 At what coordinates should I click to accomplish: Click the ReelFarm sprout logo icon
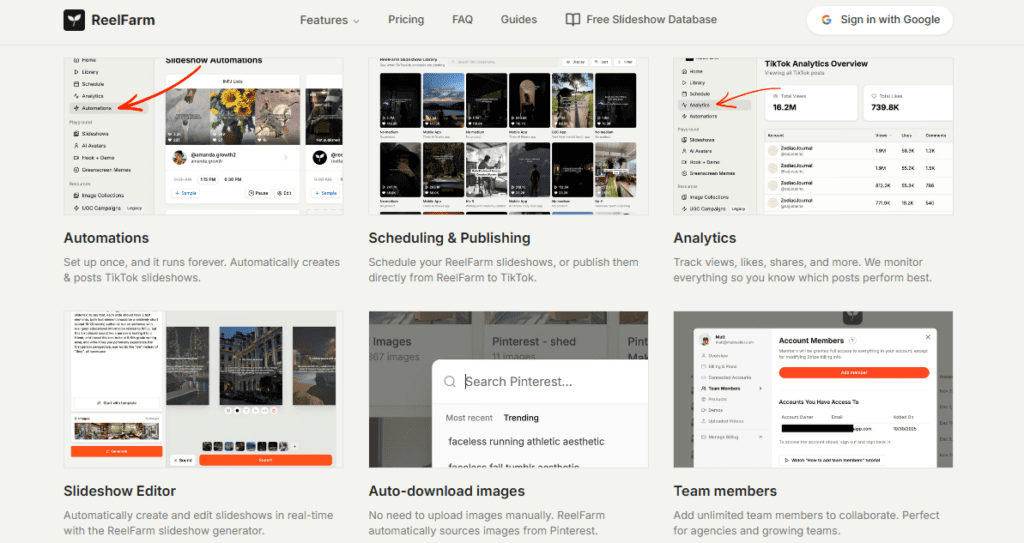tap(75, 20)
